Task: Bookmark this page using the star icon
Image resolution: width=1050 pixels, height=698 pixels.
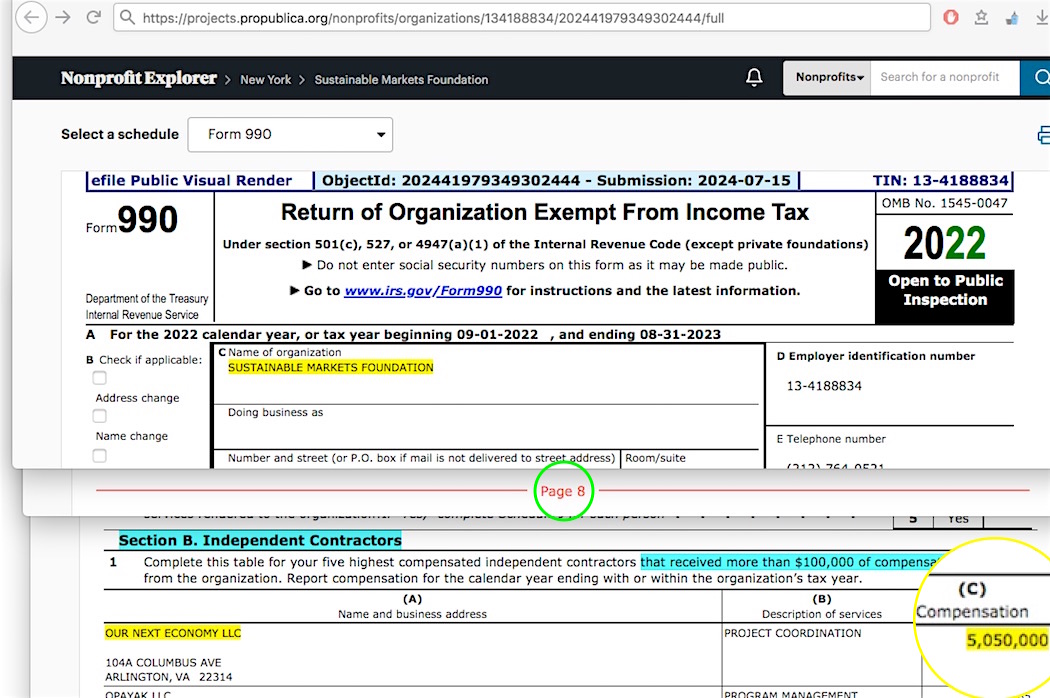Action: (x=981, y=17)
